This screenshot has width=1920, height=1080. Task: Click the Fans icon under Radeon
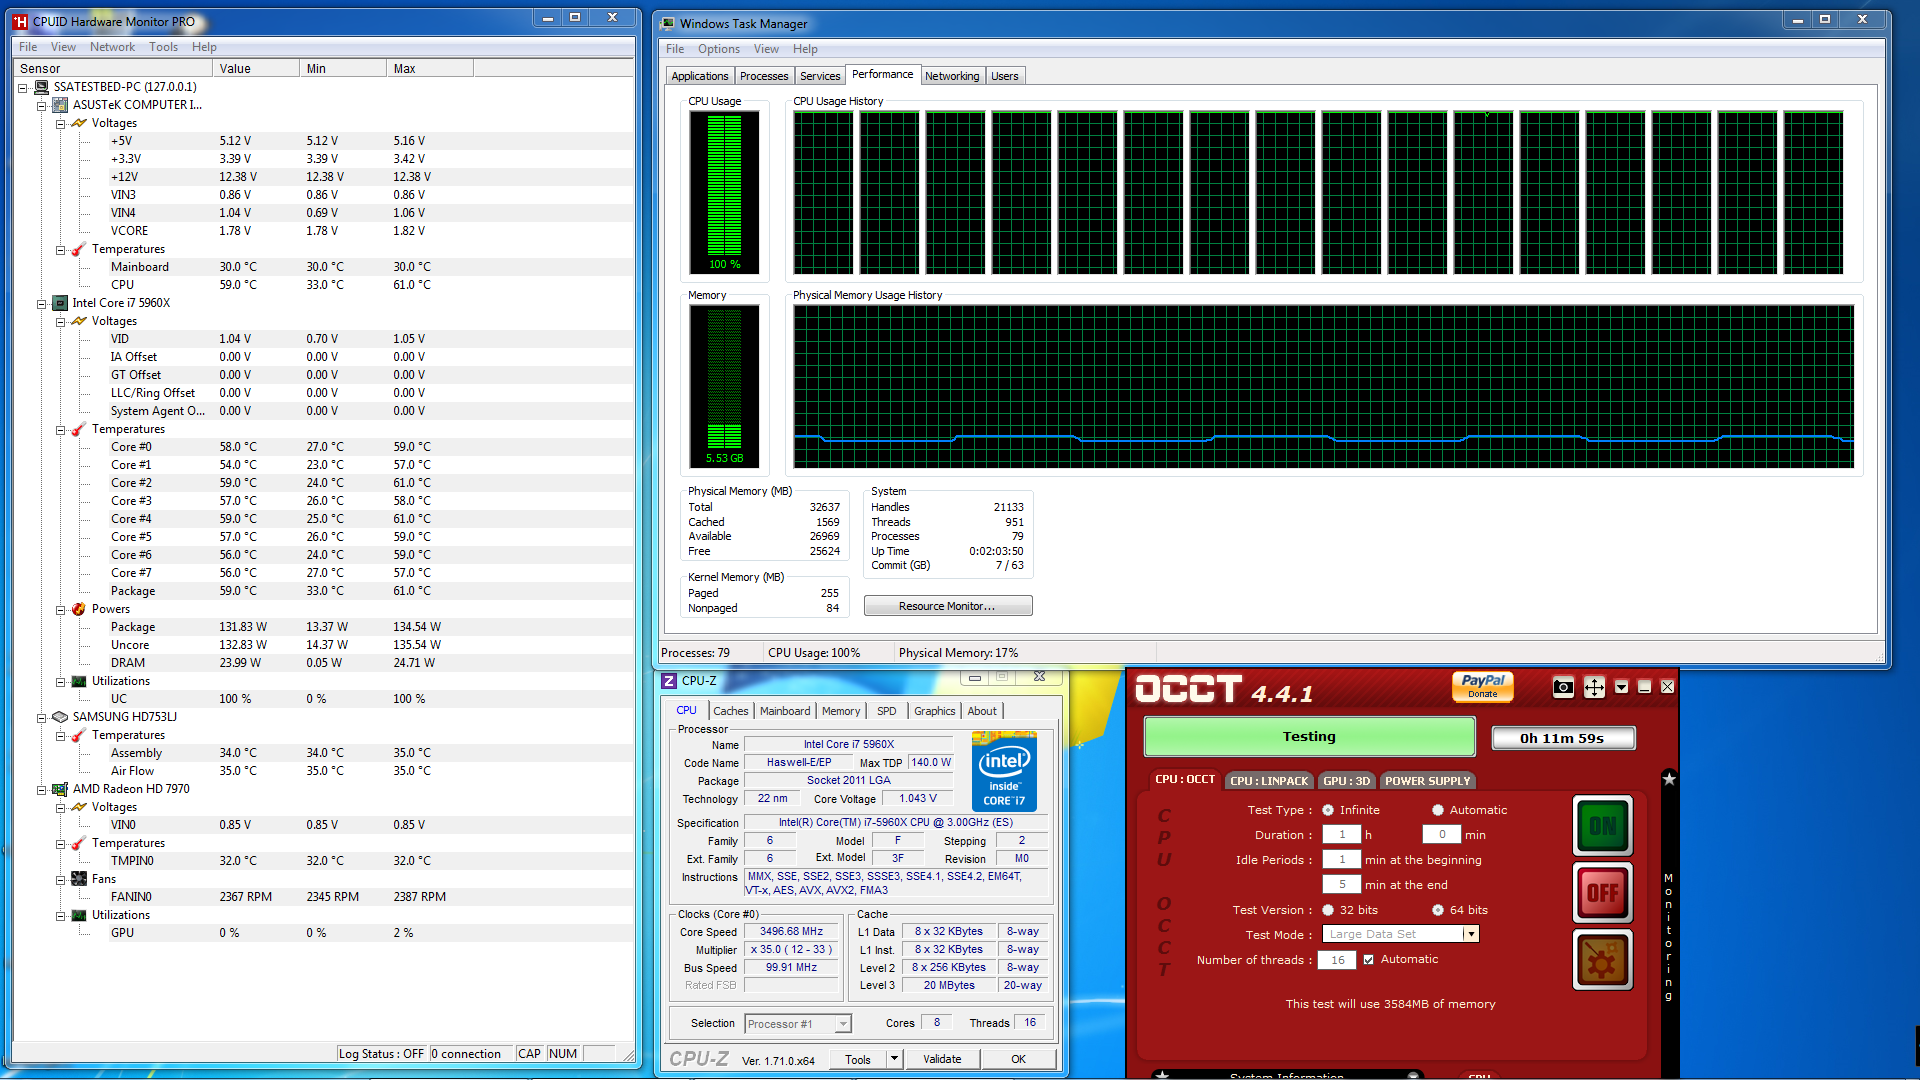tap(79, 879)
